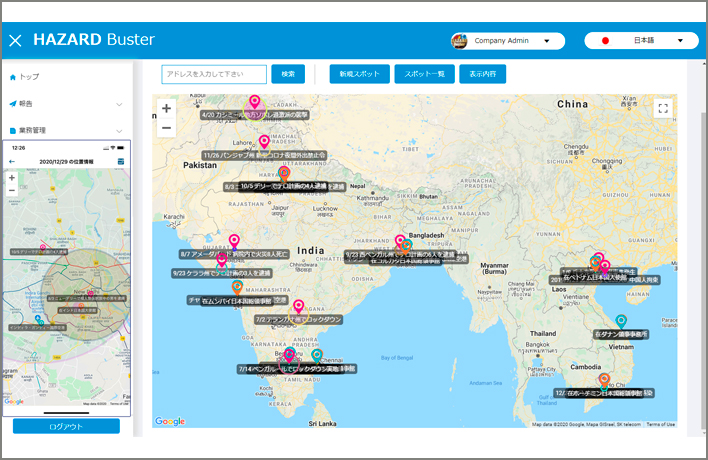Click the paper plane icon beside 報告
The image size is (708, 460).
coord(13,104)
